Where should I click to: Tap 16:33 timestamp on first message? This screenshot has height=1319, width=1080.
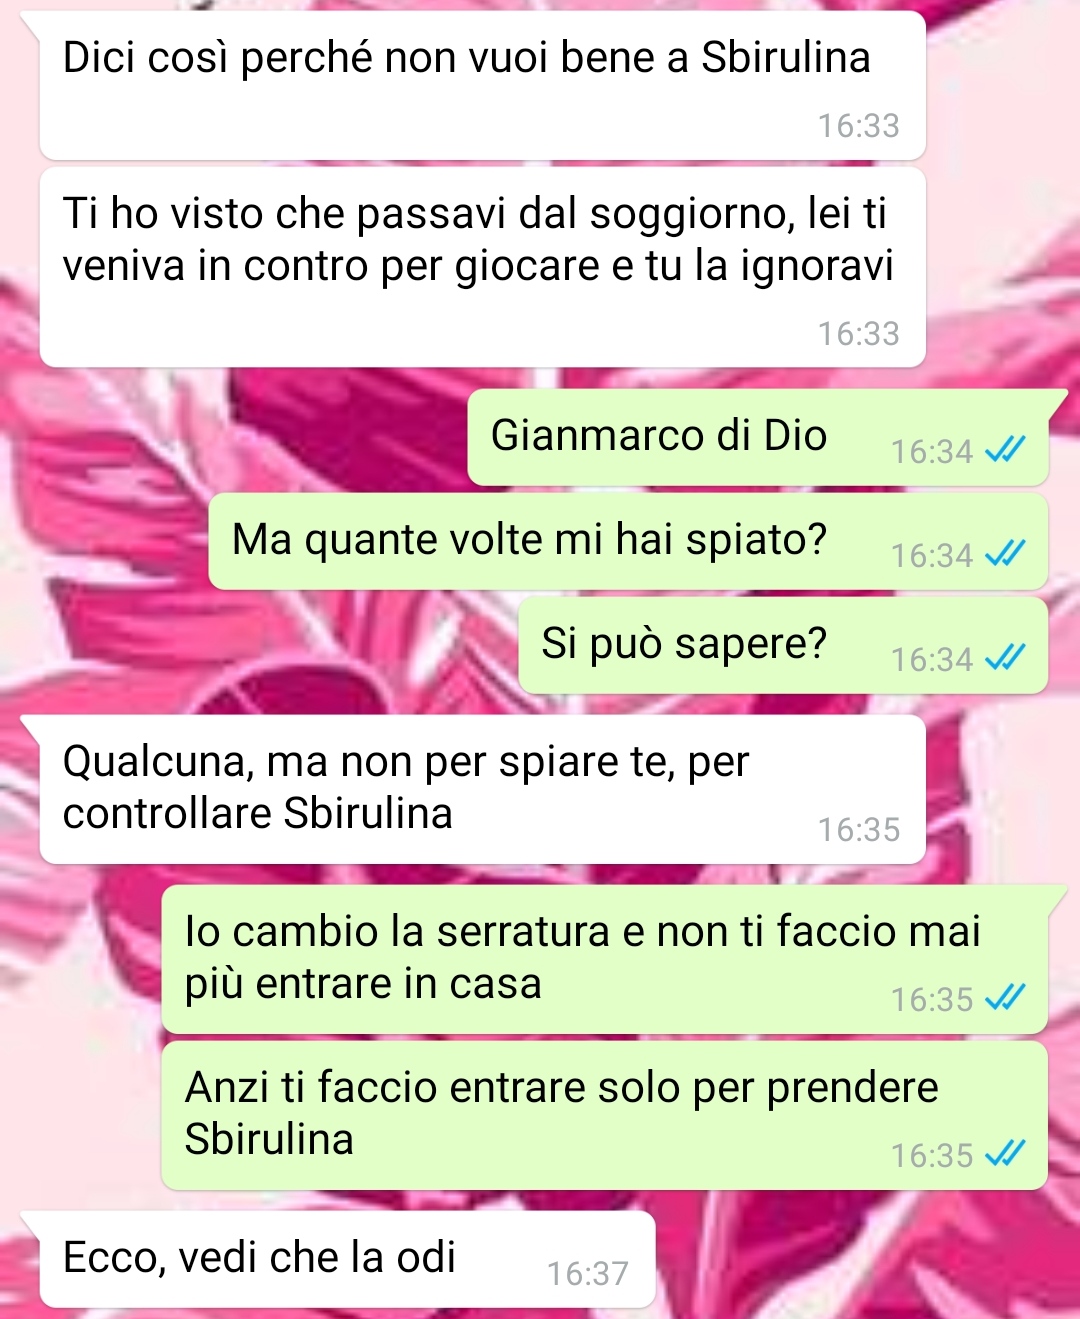(858, 125)
